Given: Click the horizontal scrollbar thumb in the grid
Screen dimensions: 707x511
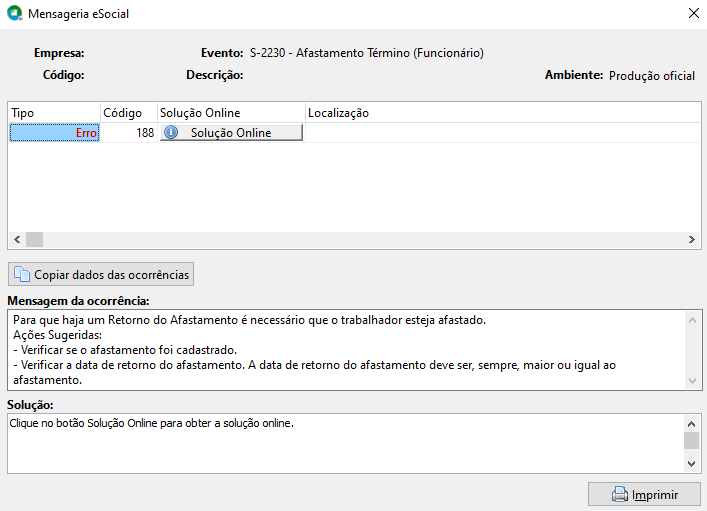Looking at the screenshot, I should [34, 239].
